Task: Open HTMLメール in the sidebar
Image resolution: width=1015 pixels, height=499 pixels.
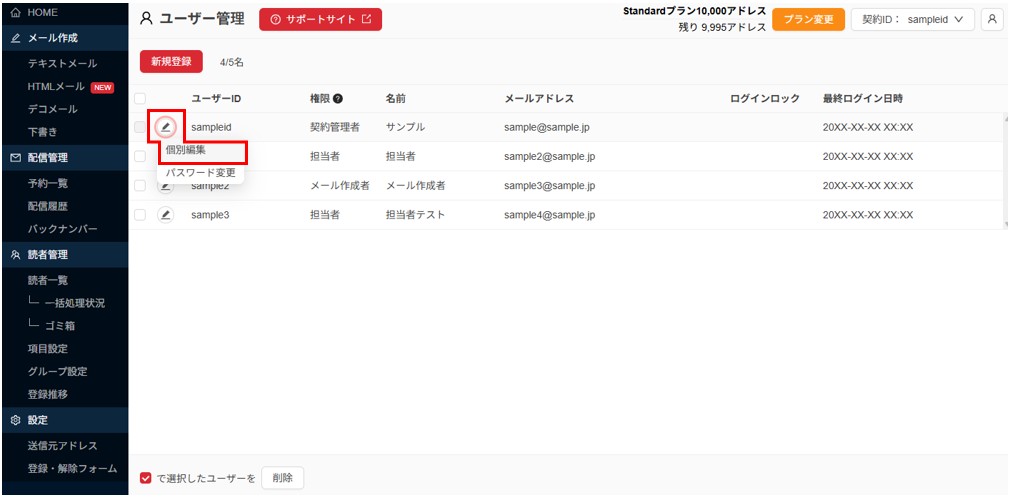Action: [x=56, y=87]
